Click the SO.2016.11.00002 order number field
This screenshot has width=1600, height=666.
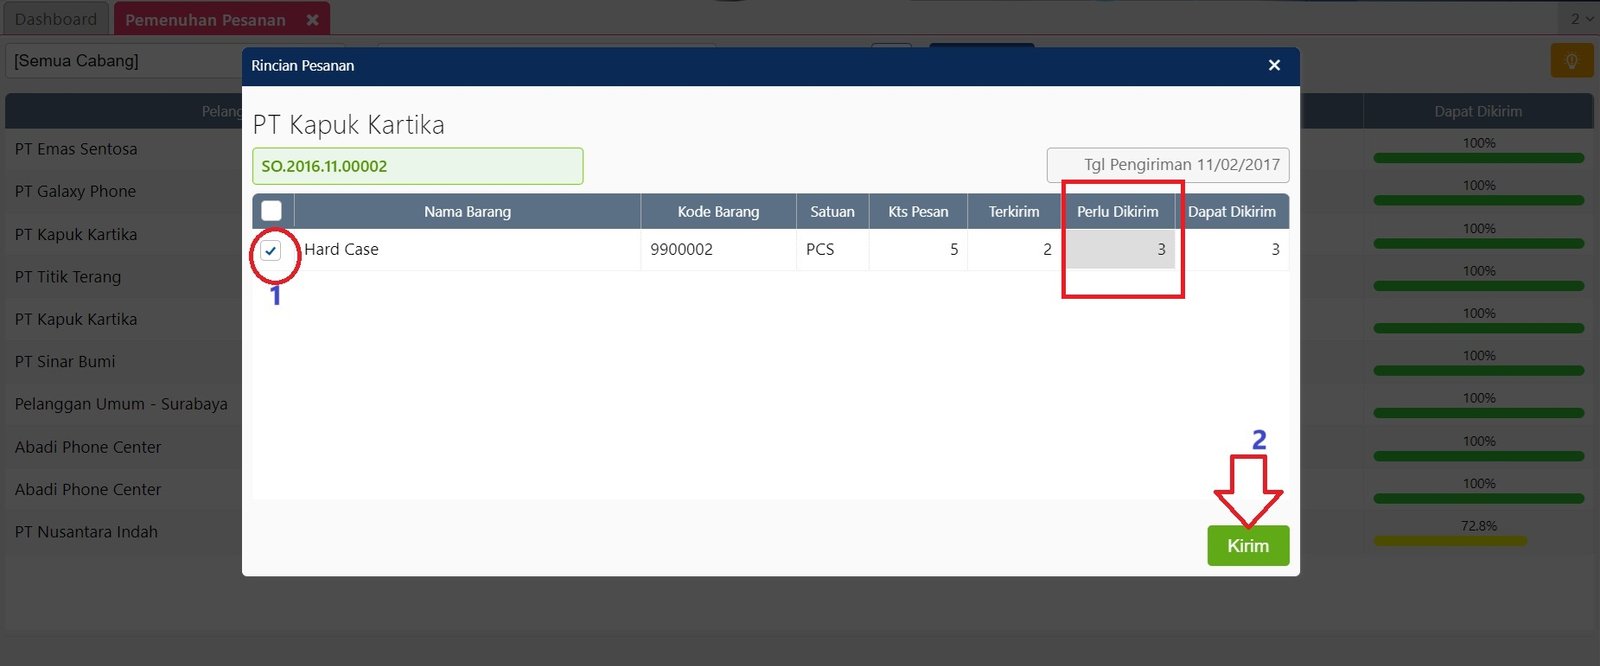(x=417, y=166)
